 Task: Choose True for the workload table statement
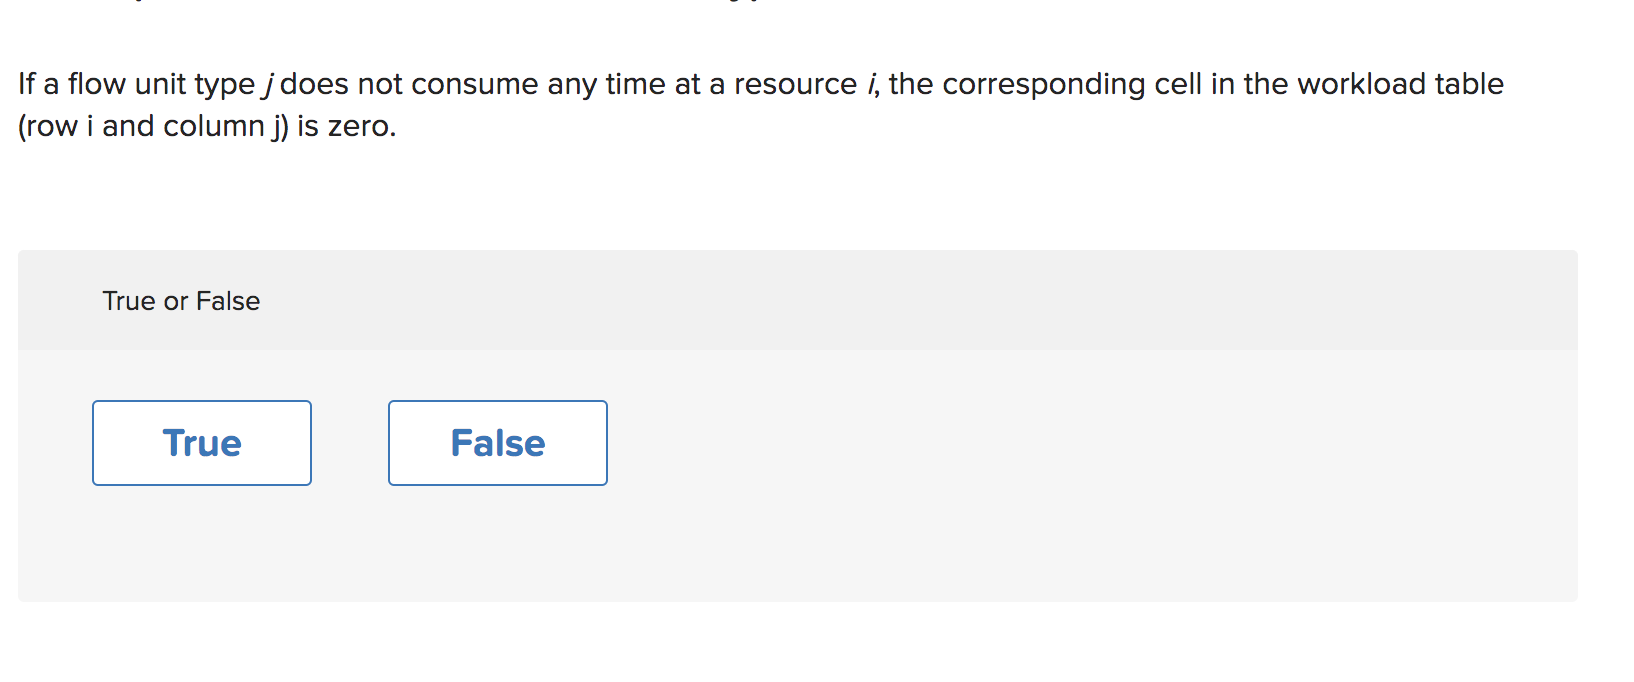(201, 442)
